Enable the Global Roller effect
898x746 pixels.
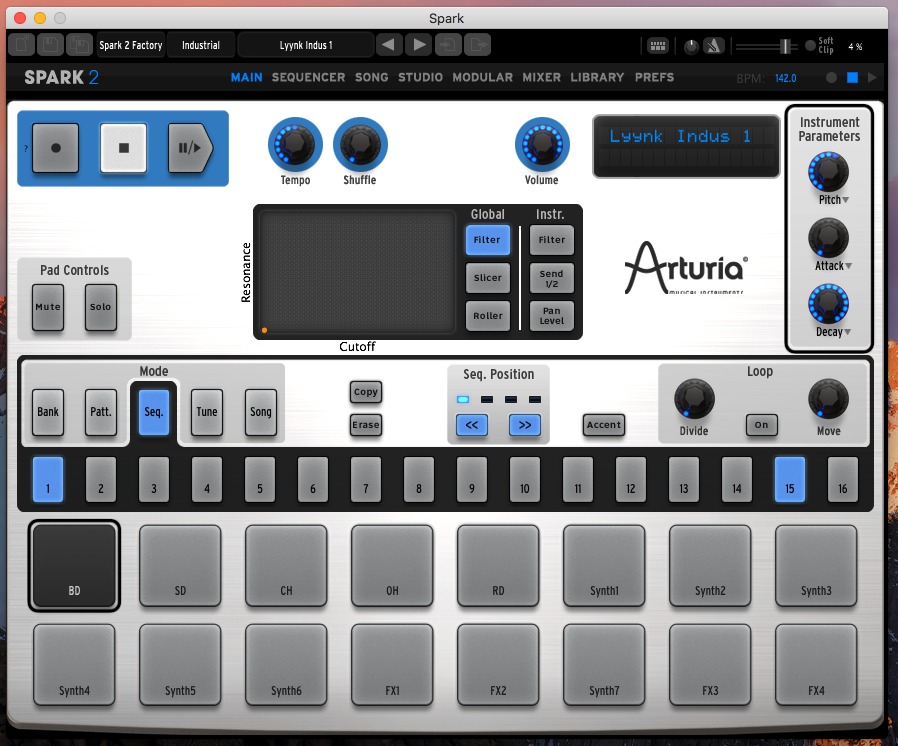tap(487, 315)
